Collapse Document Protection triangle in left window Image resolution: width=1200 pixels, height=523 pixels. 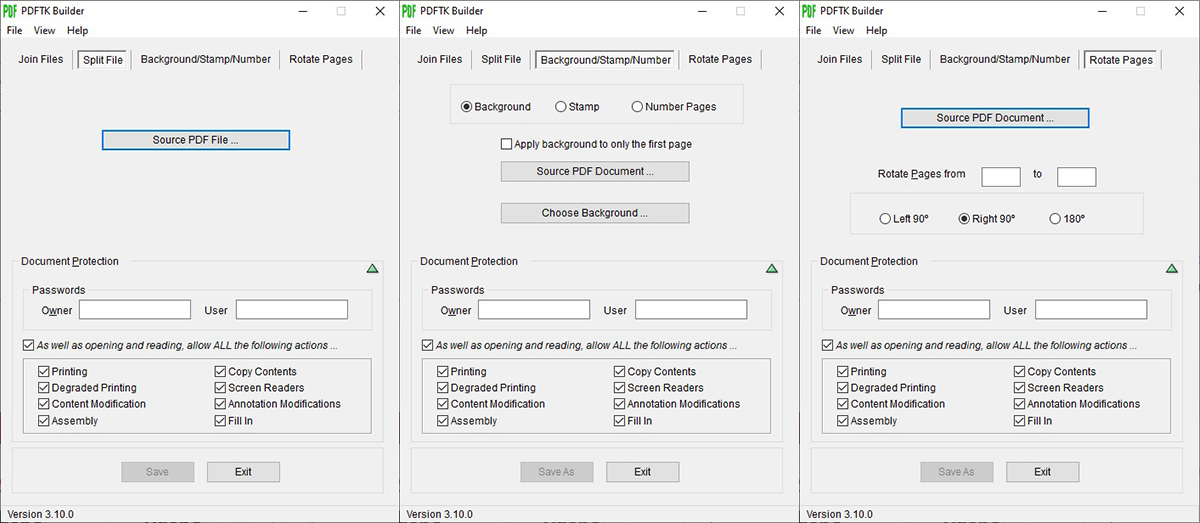tap(372, 268)
